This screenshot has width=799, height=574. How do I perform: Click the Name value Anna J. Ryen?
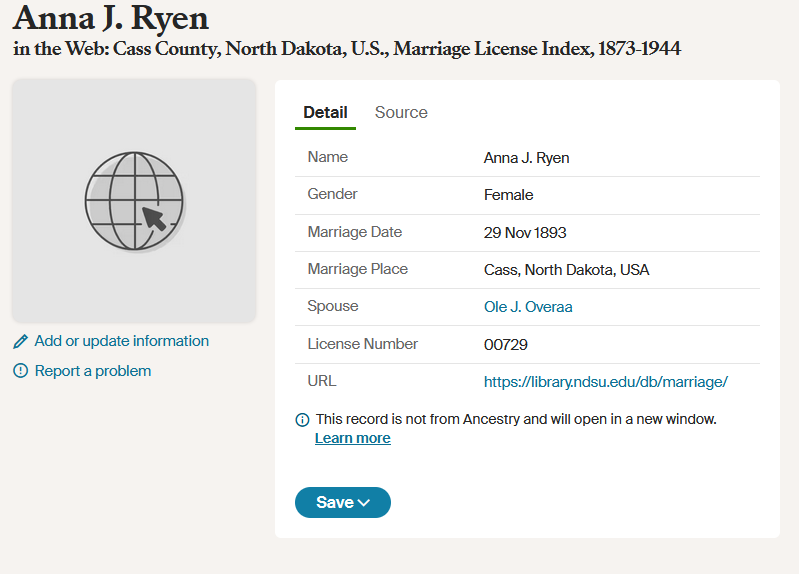(526, 158)
